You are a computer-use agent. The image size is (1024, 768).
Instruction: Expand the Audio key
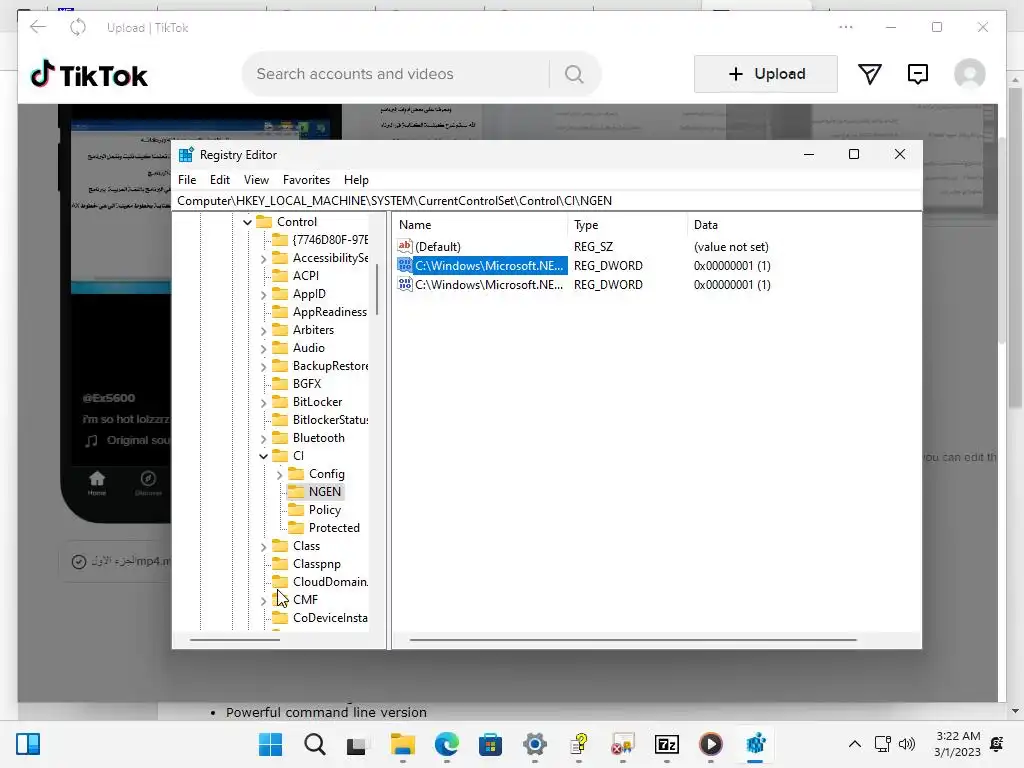pyautogui.click(x=263, y=349)
